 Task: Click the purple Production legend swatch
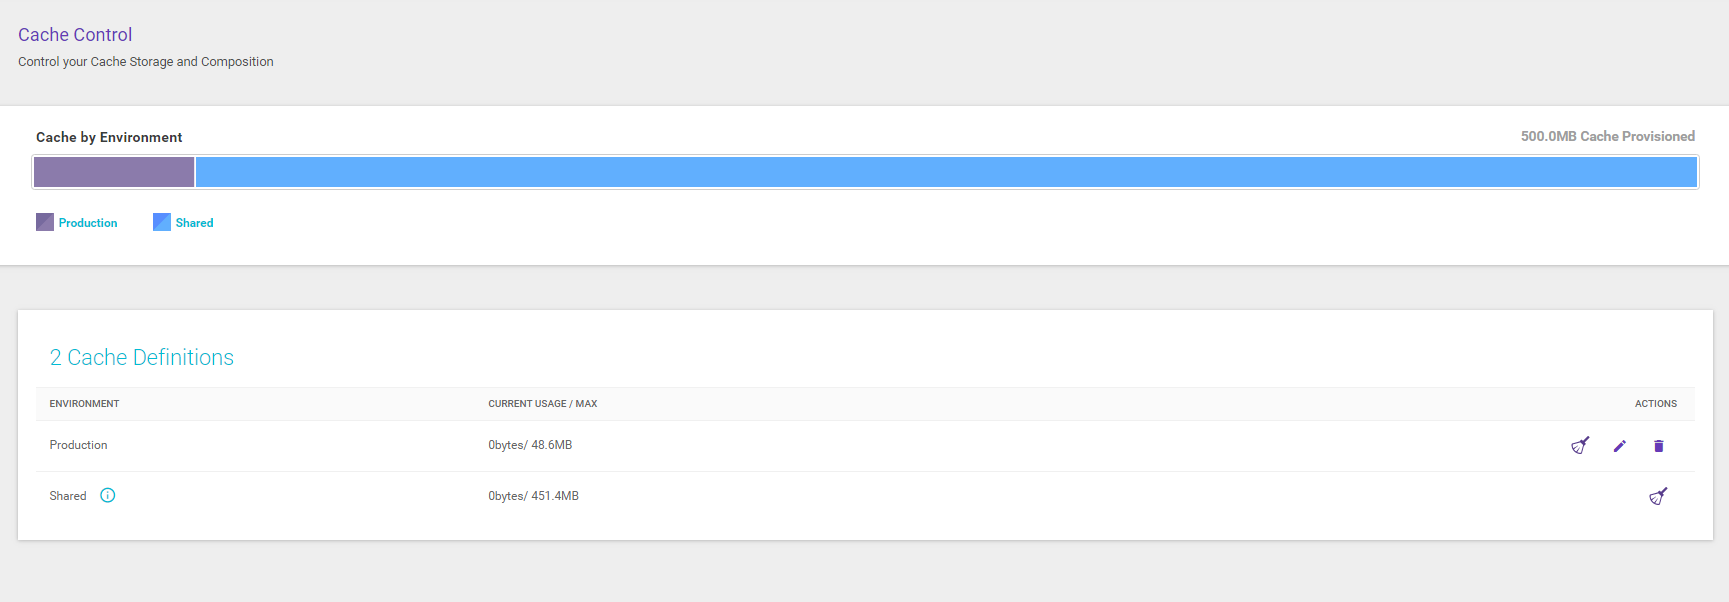(45, 222)
